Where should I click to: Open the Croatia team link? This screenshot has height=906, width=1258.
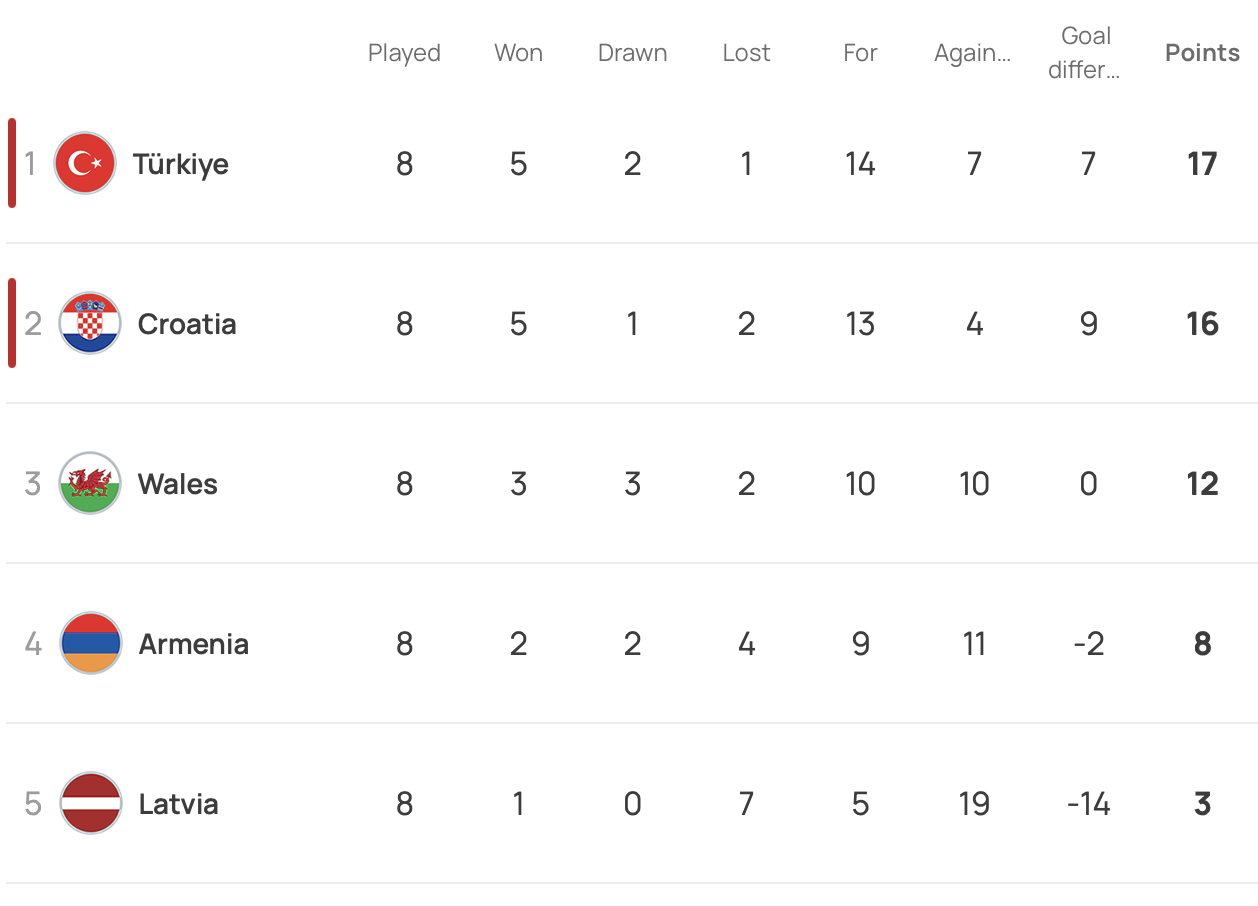point(187,324)
